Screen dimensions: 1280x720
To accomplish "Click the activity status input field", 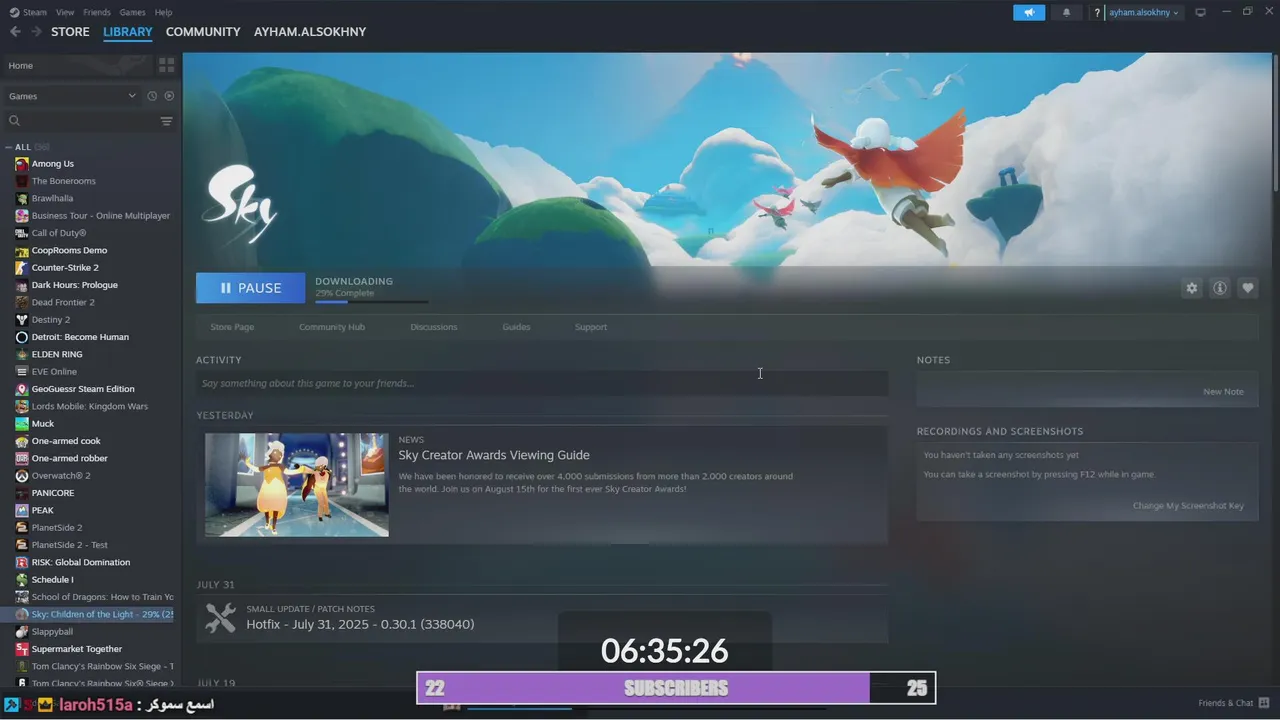I will click(542, 383).
